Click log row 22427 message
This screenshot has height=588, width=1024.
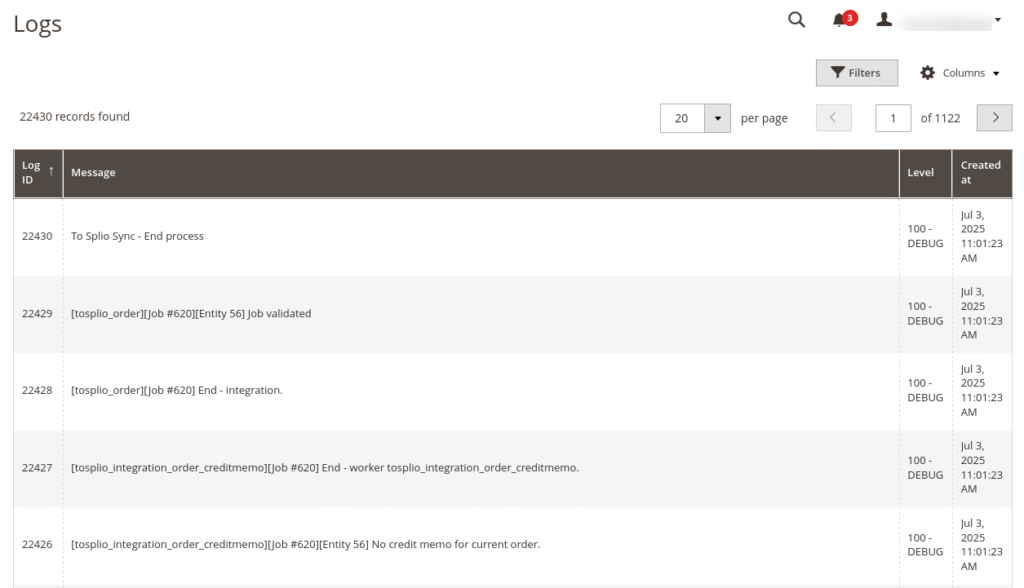point(324,468)
